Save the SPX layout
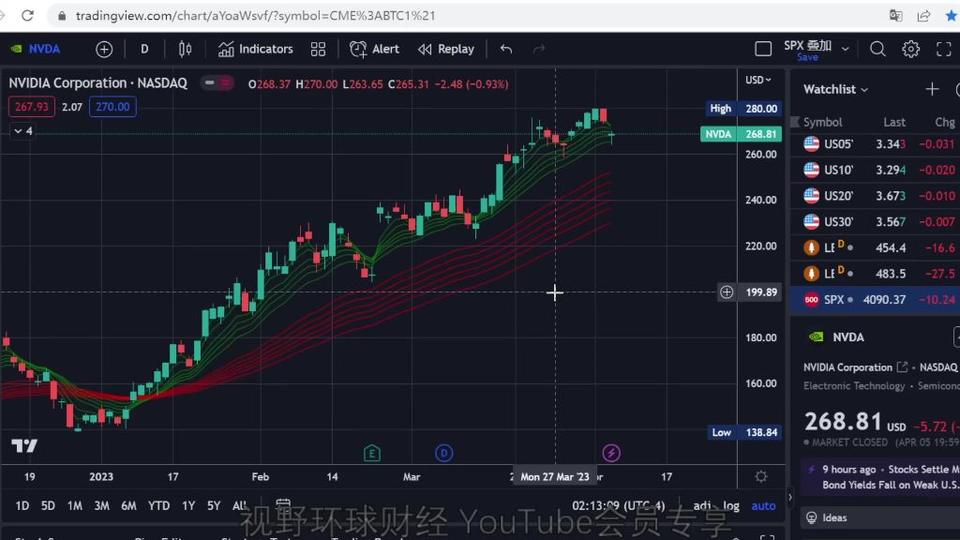 pos(808,57)
